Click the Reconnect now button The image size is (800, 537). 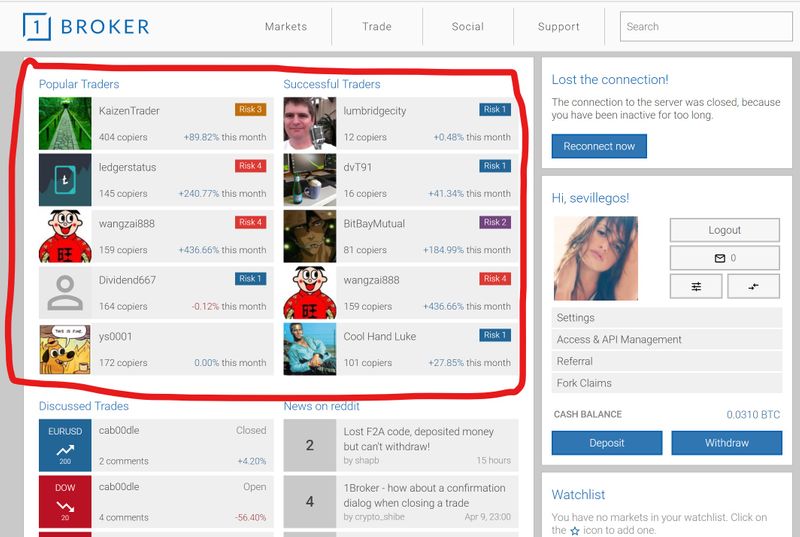click(599, 146)
